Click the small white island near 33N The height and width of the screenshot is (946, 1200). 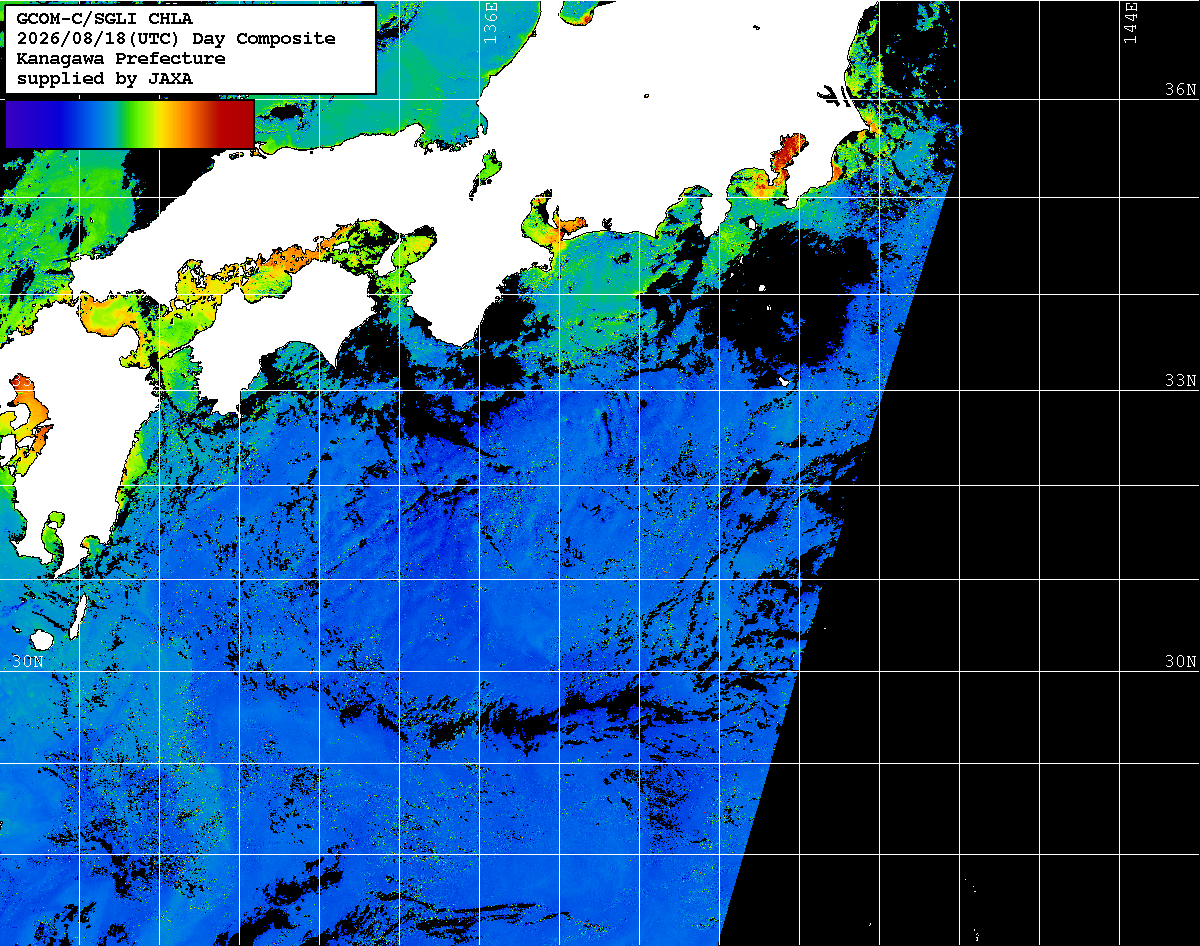pyautogui.click(x=785, y=381)
